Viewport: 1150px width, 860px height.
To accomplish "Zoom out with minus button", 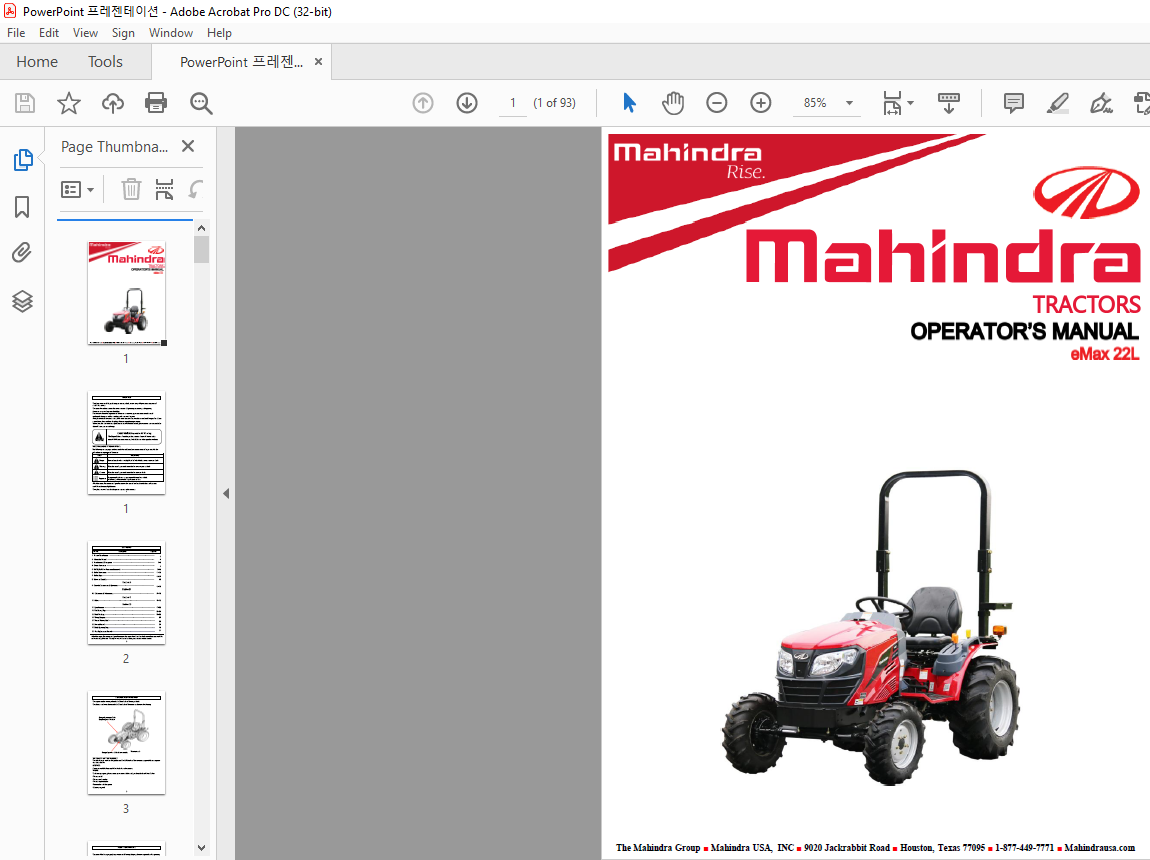I will (717, 103).
